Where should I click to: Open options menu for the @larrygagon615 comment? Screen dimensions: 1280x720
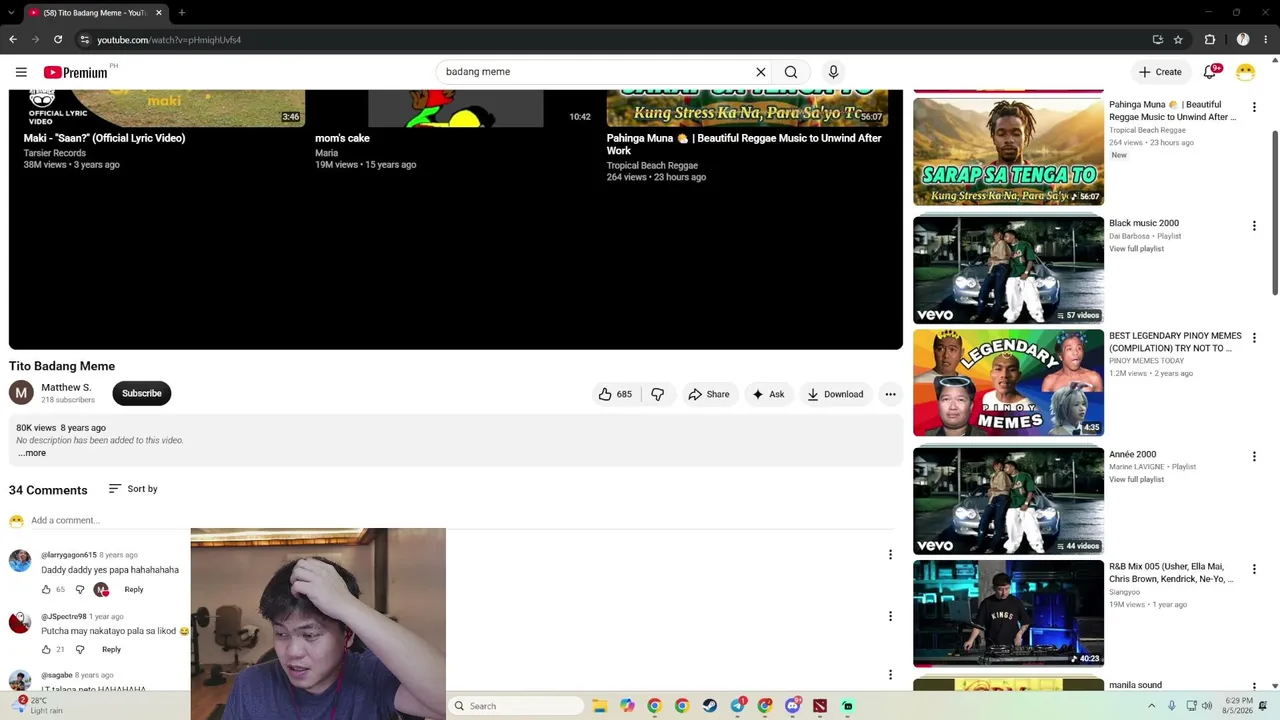tap(890, 555)
